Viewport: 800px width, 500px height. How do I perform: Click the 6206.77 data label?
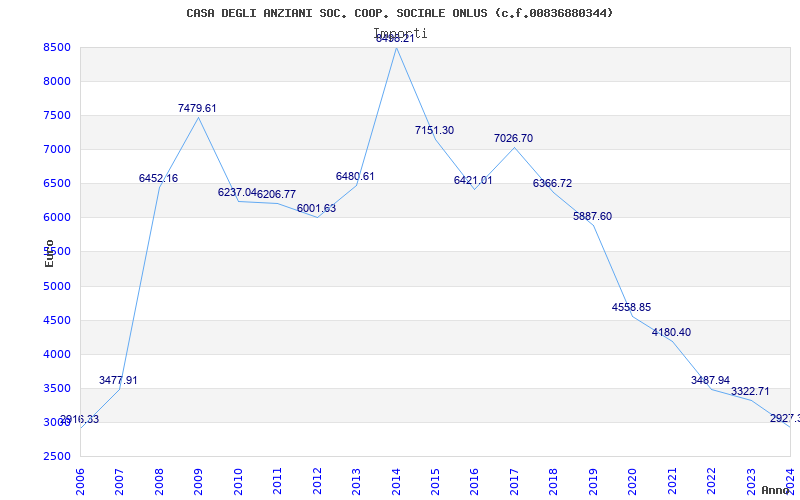coord(276,194)
